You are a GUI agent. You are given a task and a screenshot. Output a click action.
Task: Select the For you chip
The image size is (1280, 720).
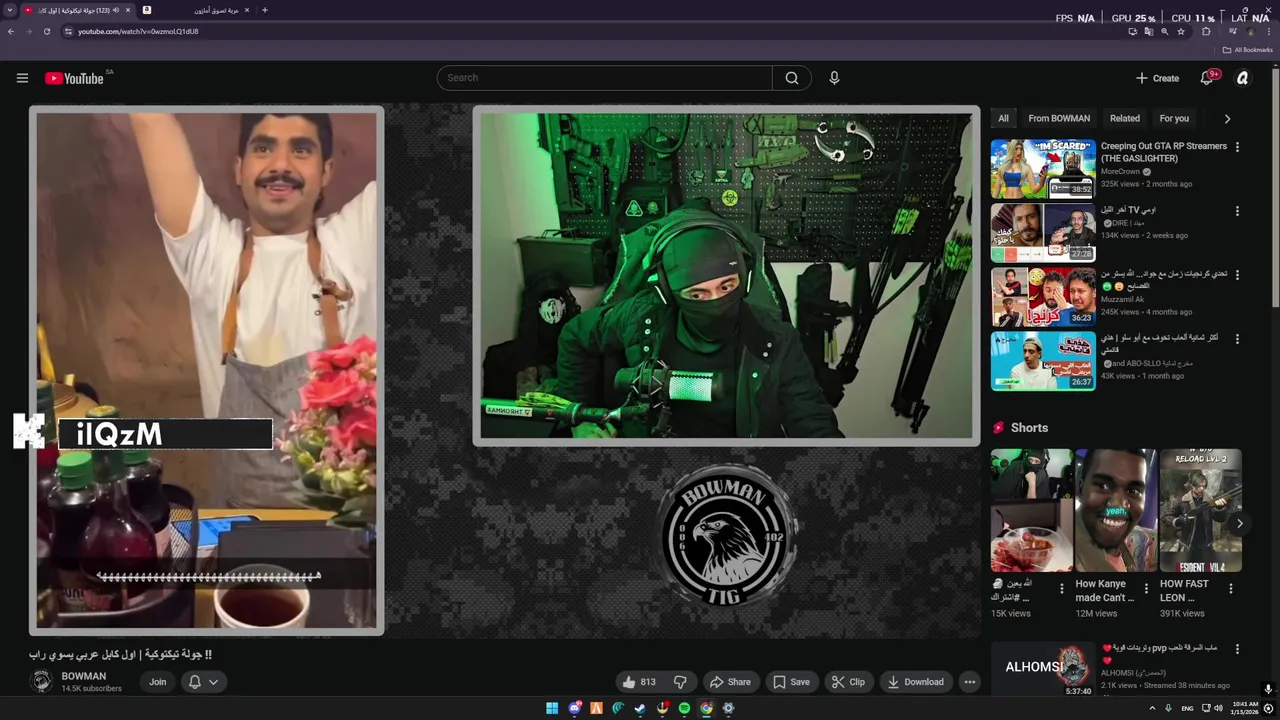[x=1174, y=118]
